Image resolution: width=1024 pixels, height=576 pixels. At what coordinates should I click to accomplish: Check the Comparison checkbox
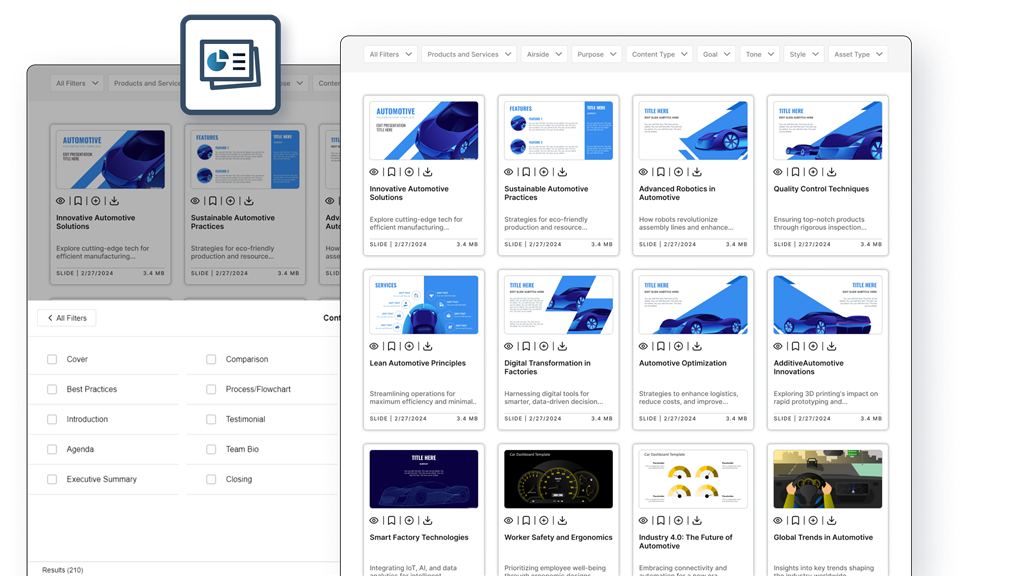[211, 359]
